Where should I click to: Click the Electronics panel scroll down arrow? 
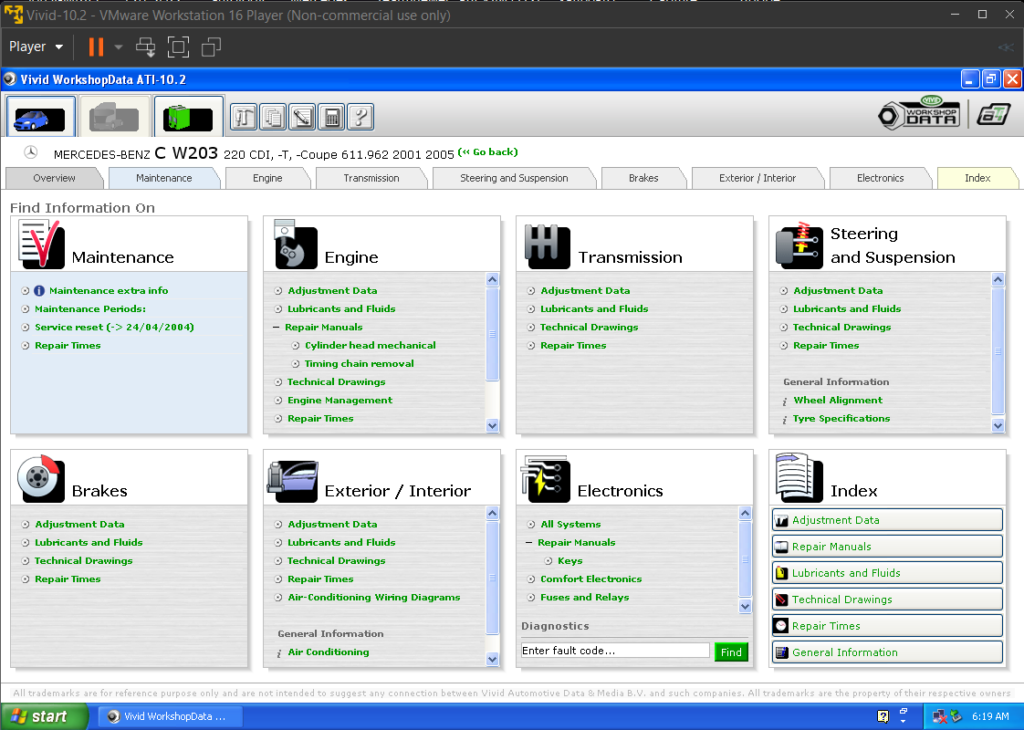tap(745, 607)
